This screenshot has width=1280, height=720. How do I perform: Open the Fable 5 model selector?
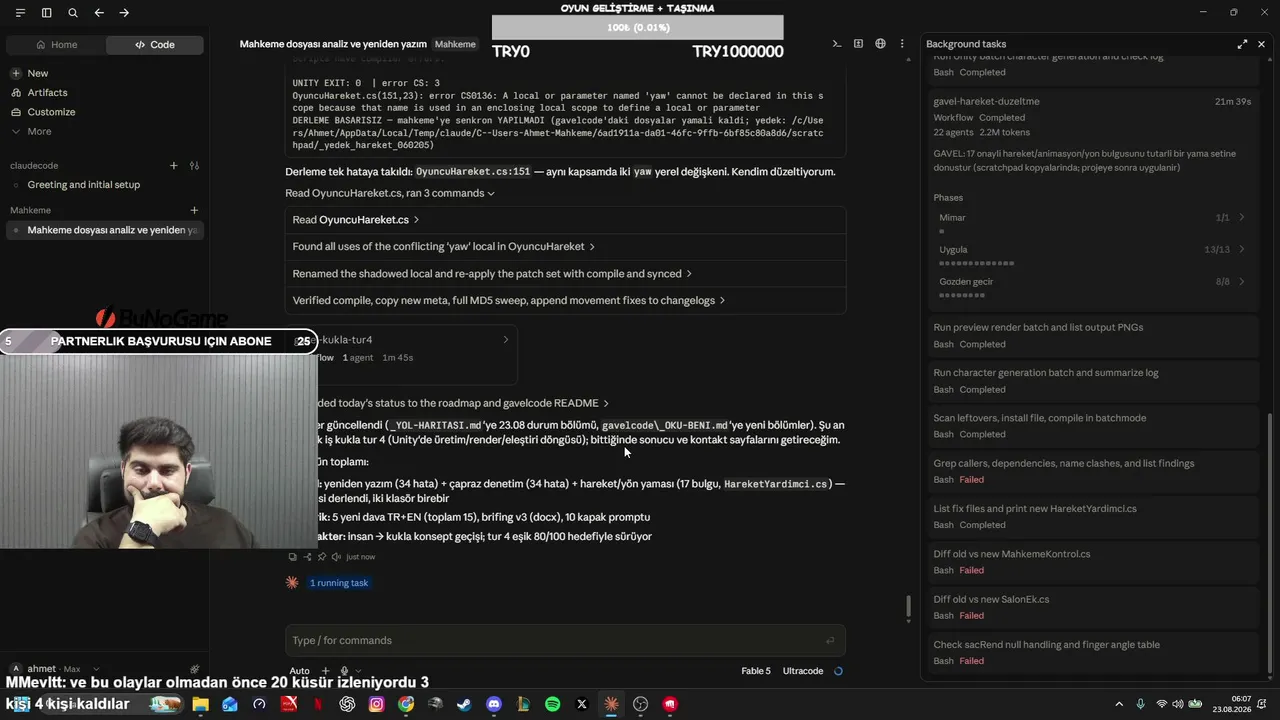(756, 671)
